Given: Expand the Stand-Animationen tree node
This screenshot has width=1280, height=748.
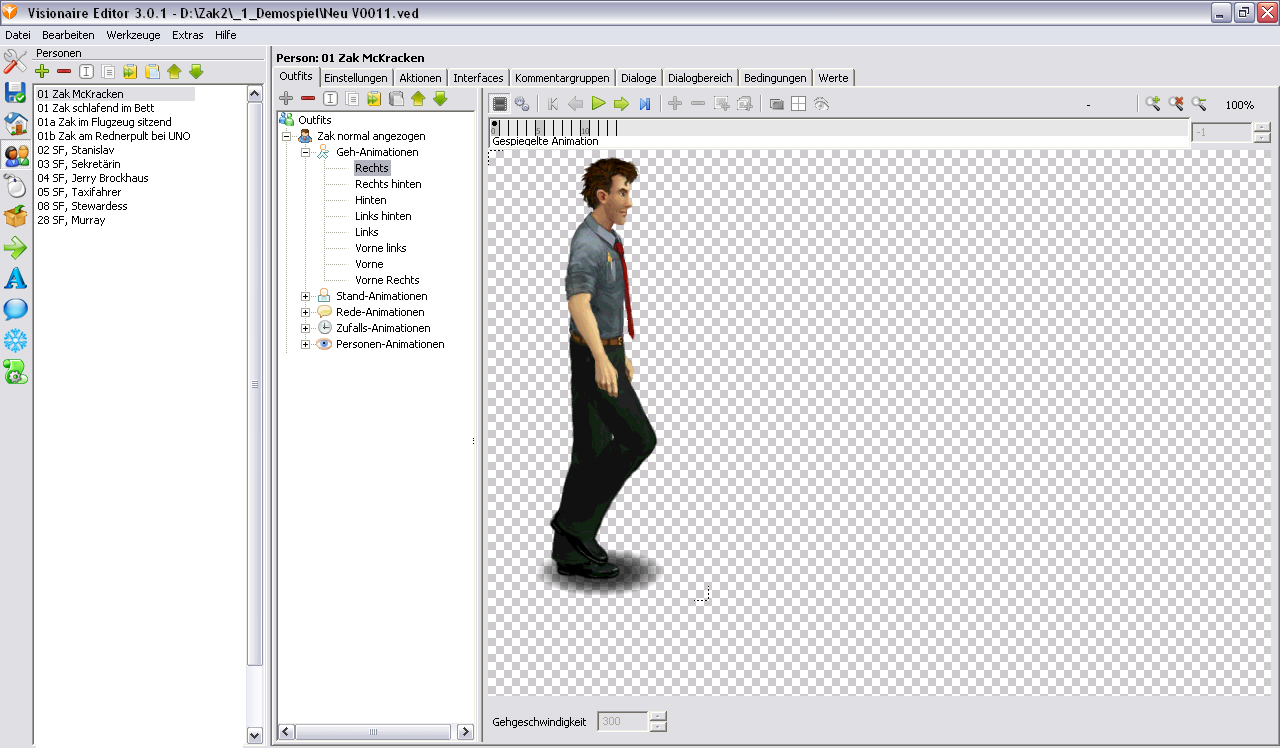Looking at the screenshot, I should tap(306, 296).
